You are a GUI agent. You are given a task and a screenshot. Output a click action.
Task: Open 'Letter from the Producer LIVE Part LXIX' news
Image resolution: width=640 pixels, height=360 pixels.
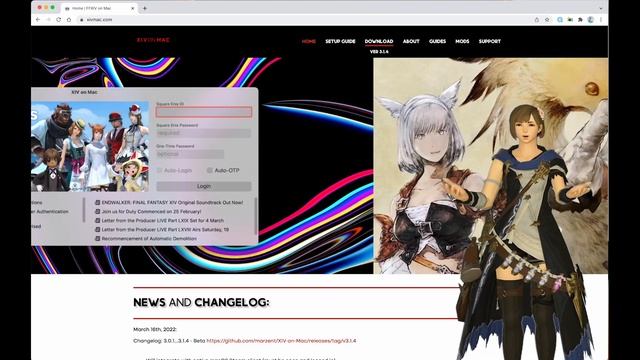[162, 220]
